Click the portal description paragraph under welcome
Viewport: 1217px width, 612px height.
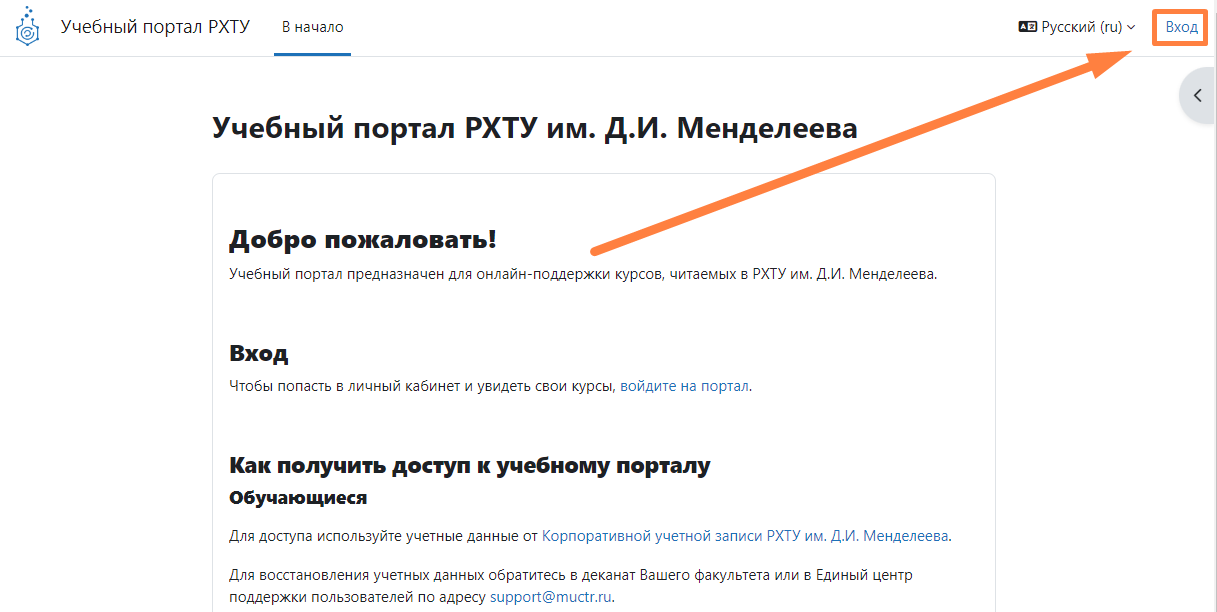(582, 273)
